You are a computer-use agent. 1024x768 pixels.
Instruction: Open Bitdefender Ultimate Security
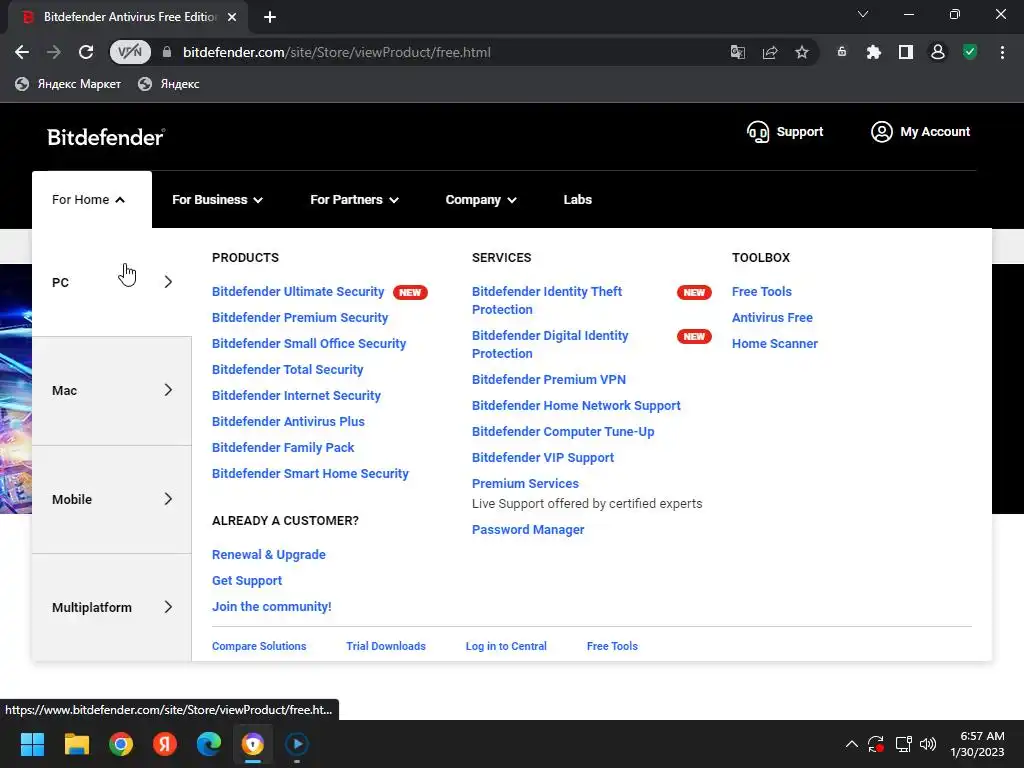(298, 292)
